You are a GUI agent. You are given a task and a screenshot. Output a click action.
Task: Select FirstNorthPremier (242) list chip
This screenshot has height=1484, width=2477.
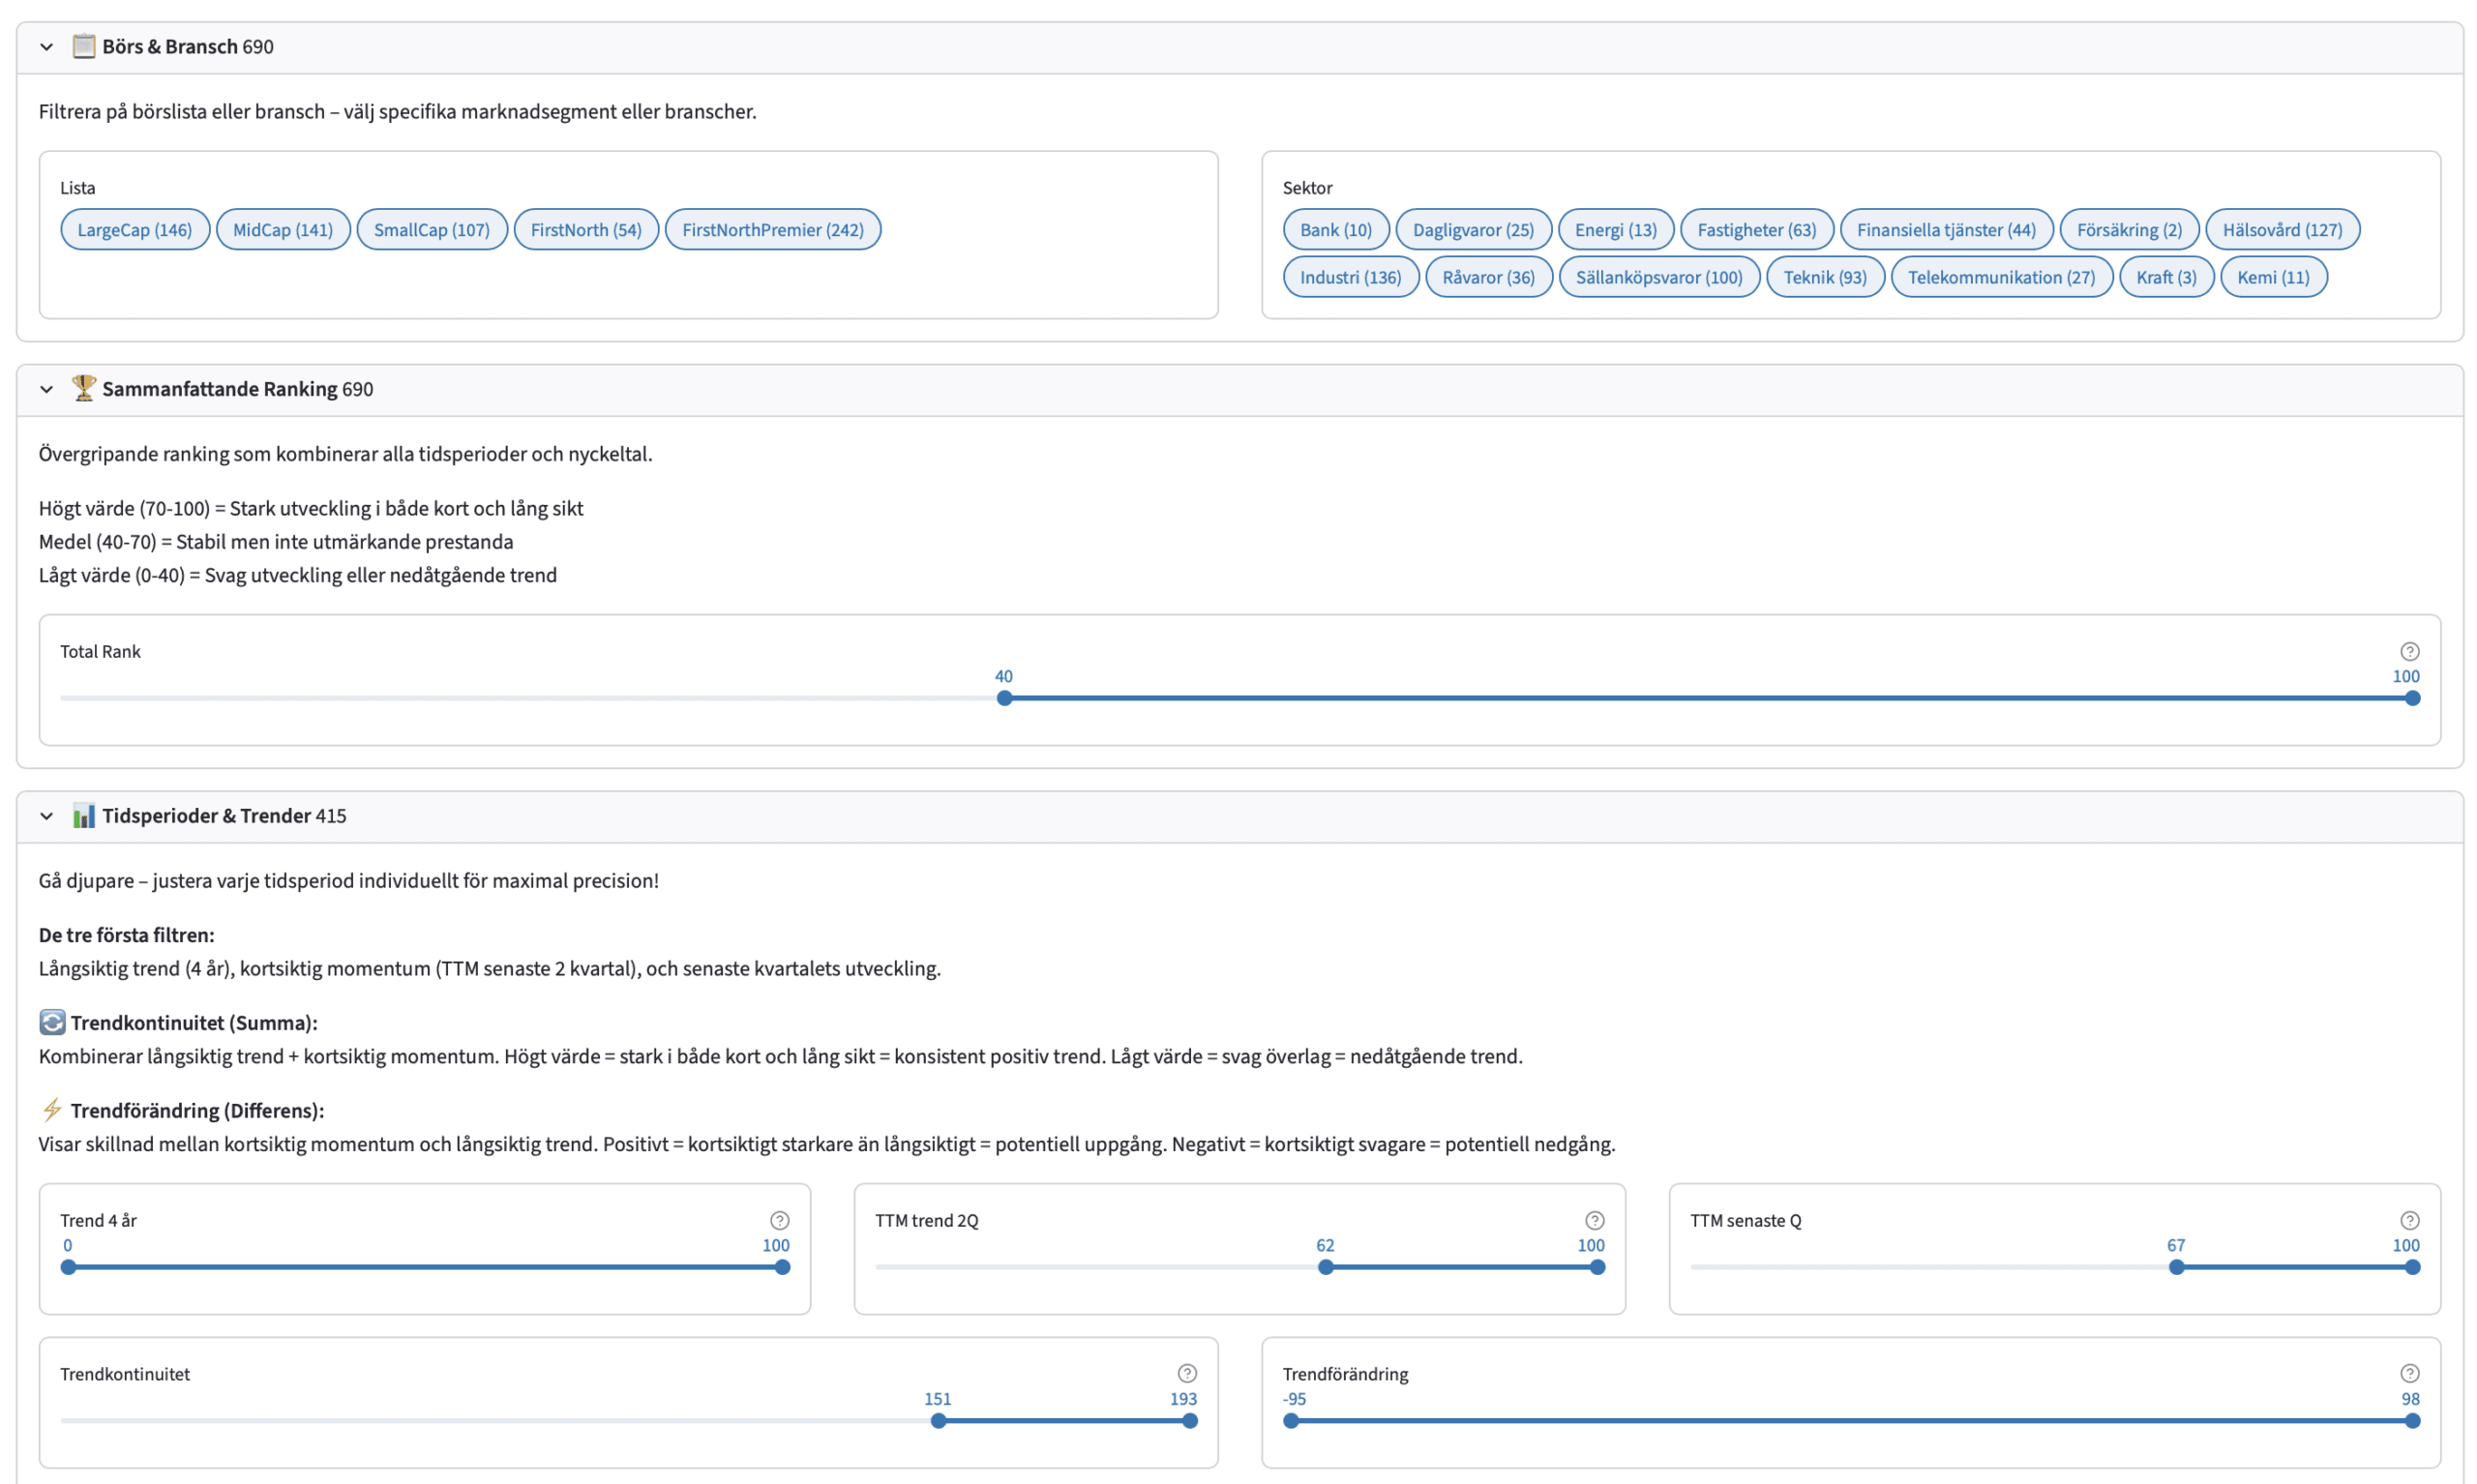(x=772, y=229)
